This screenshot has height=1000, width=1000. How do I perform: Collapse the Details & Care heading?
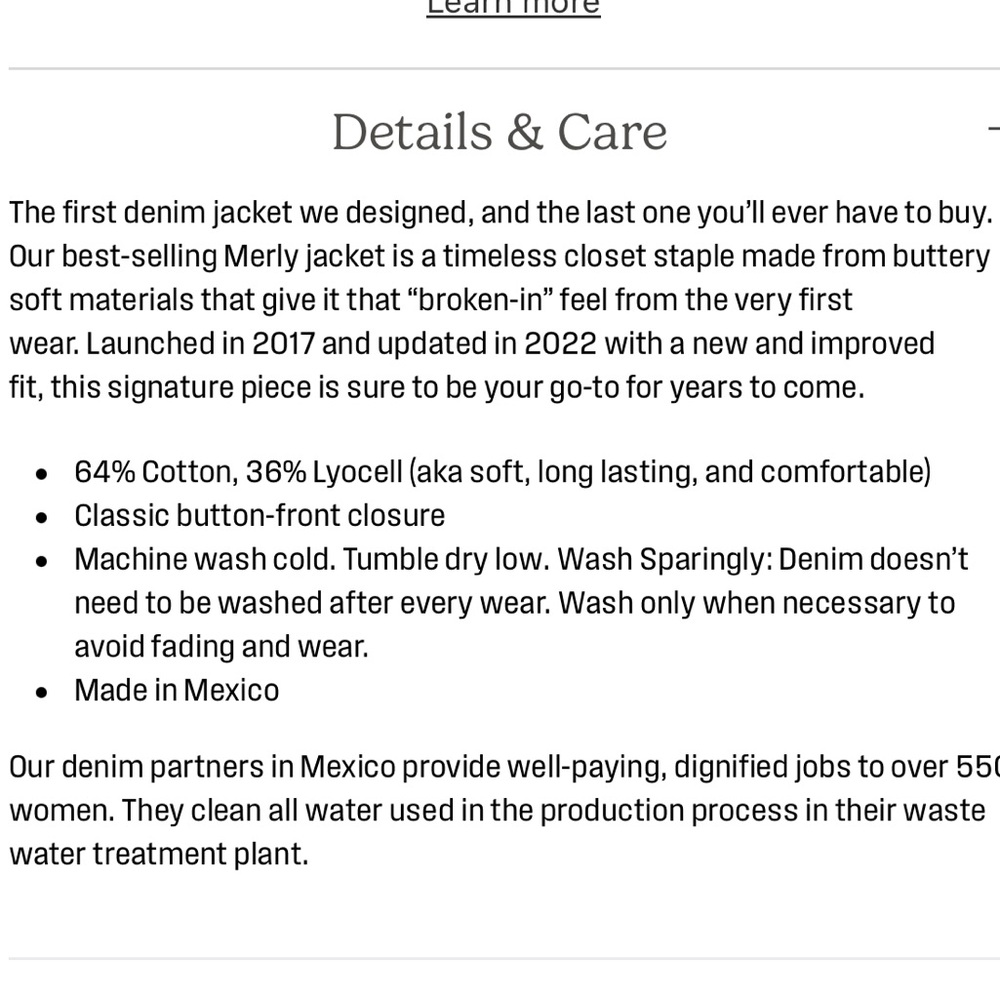point(499,132)
